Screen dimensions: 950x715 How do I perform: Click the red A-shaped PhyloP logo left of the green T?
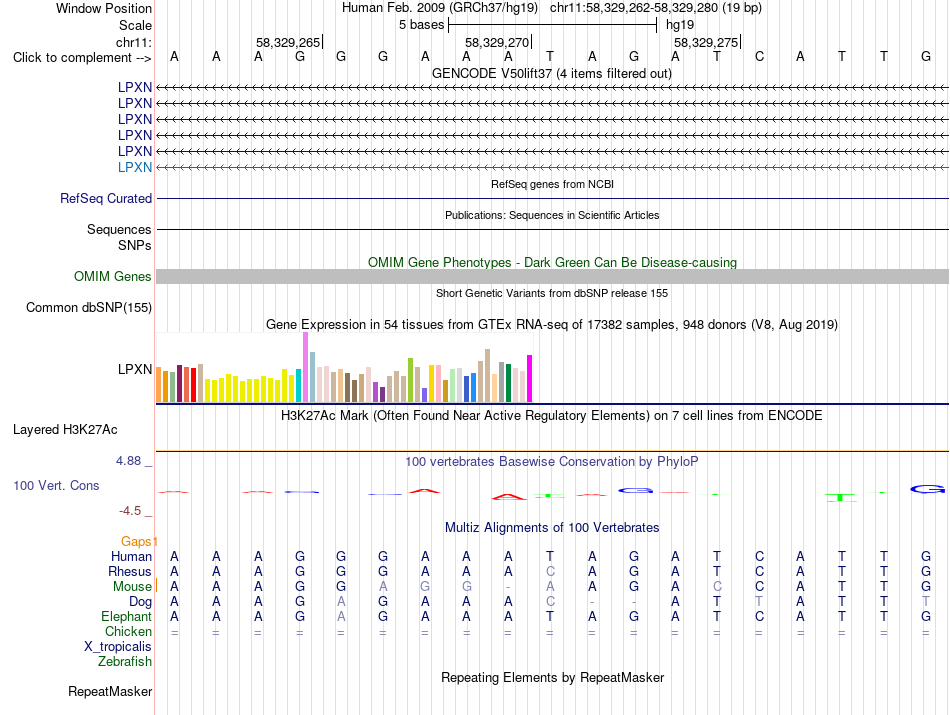509,497
